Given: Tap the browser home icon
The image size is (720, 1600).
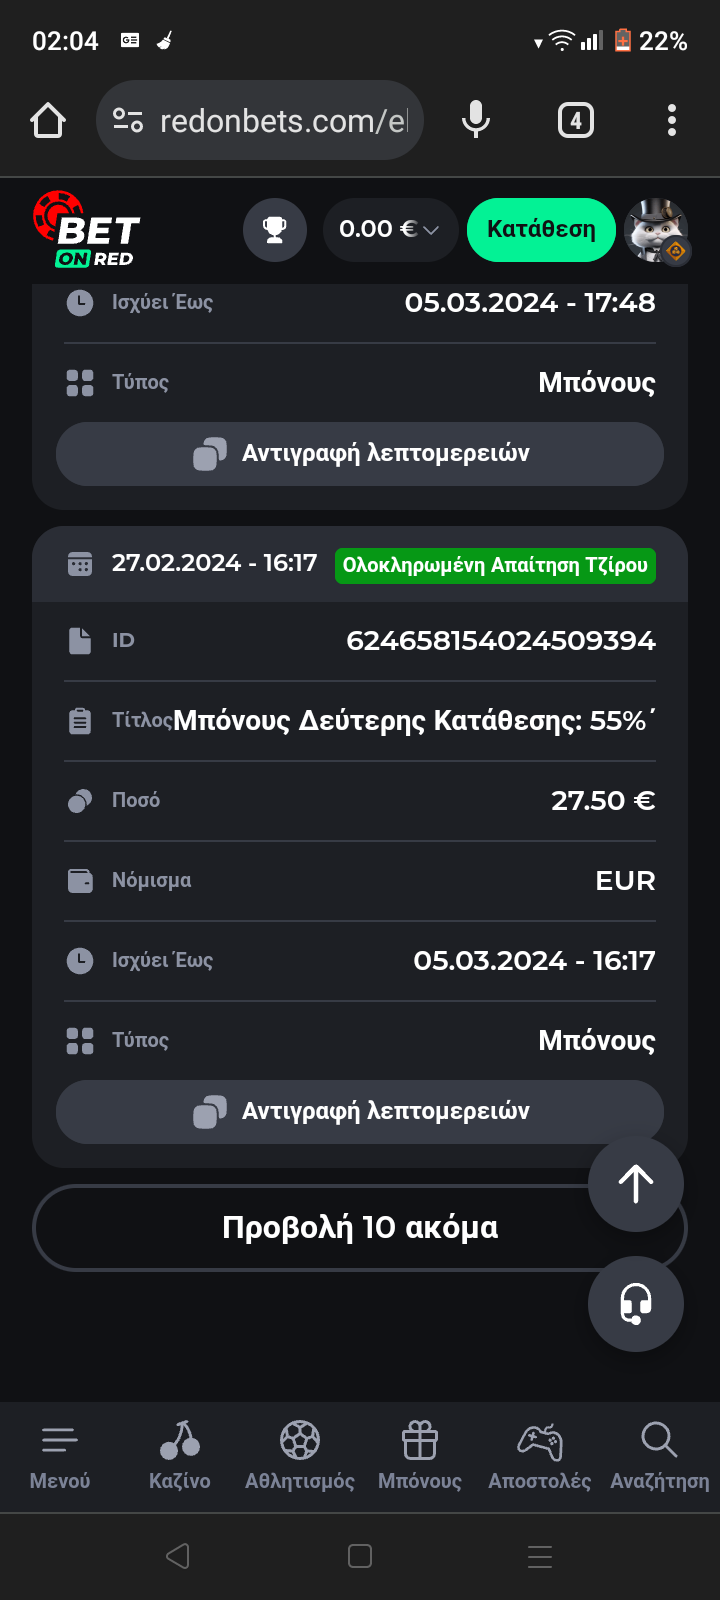Looking at the screenshot, I should pyautogui.click(x=48, y=121).
